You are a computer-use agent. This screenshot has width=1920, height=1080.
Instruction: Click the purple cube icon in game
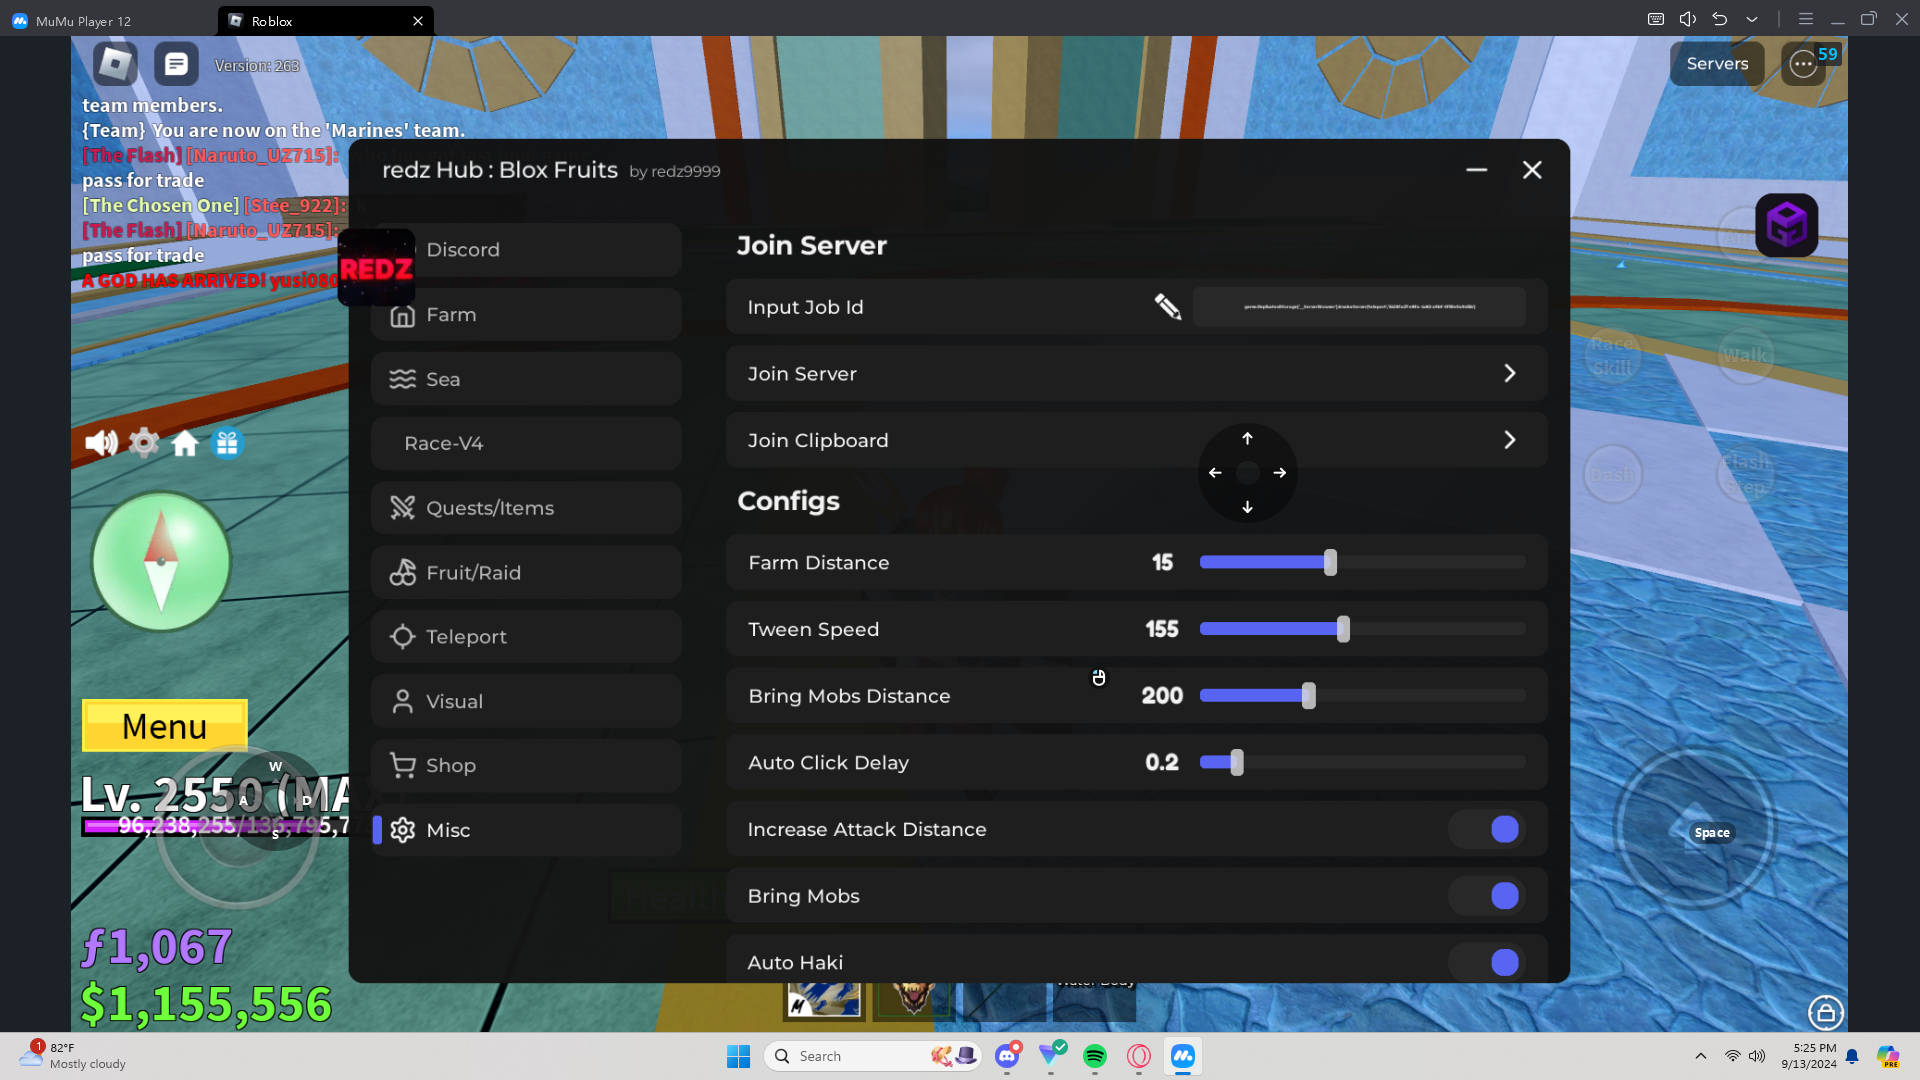pyautogui.click(x=1787, y=225)
